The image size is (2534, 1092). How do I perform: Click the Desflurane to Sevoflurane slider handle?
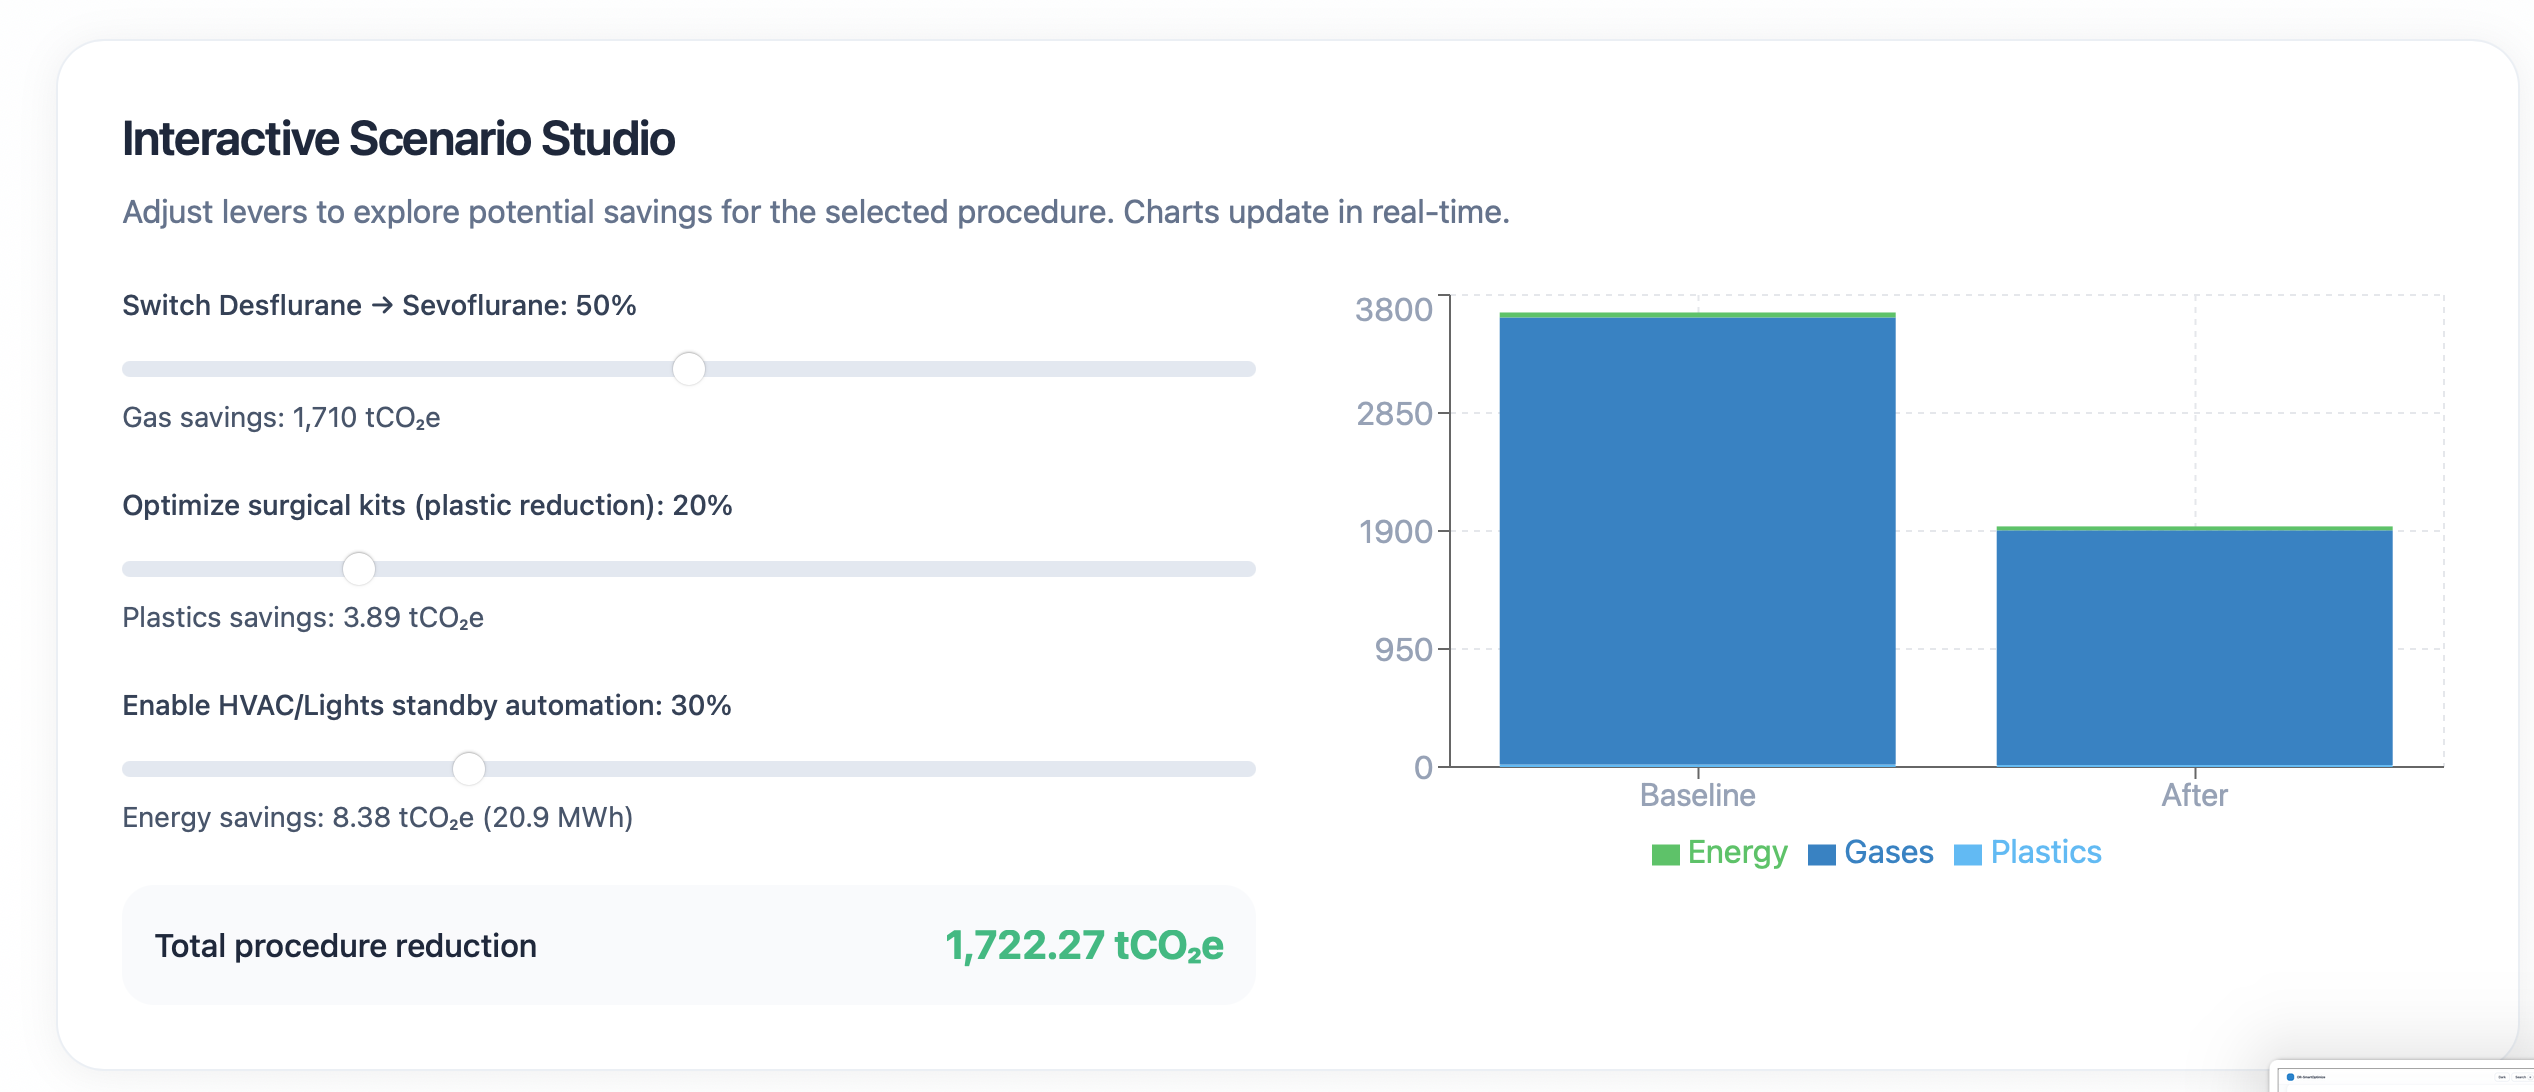coord(688,369)
